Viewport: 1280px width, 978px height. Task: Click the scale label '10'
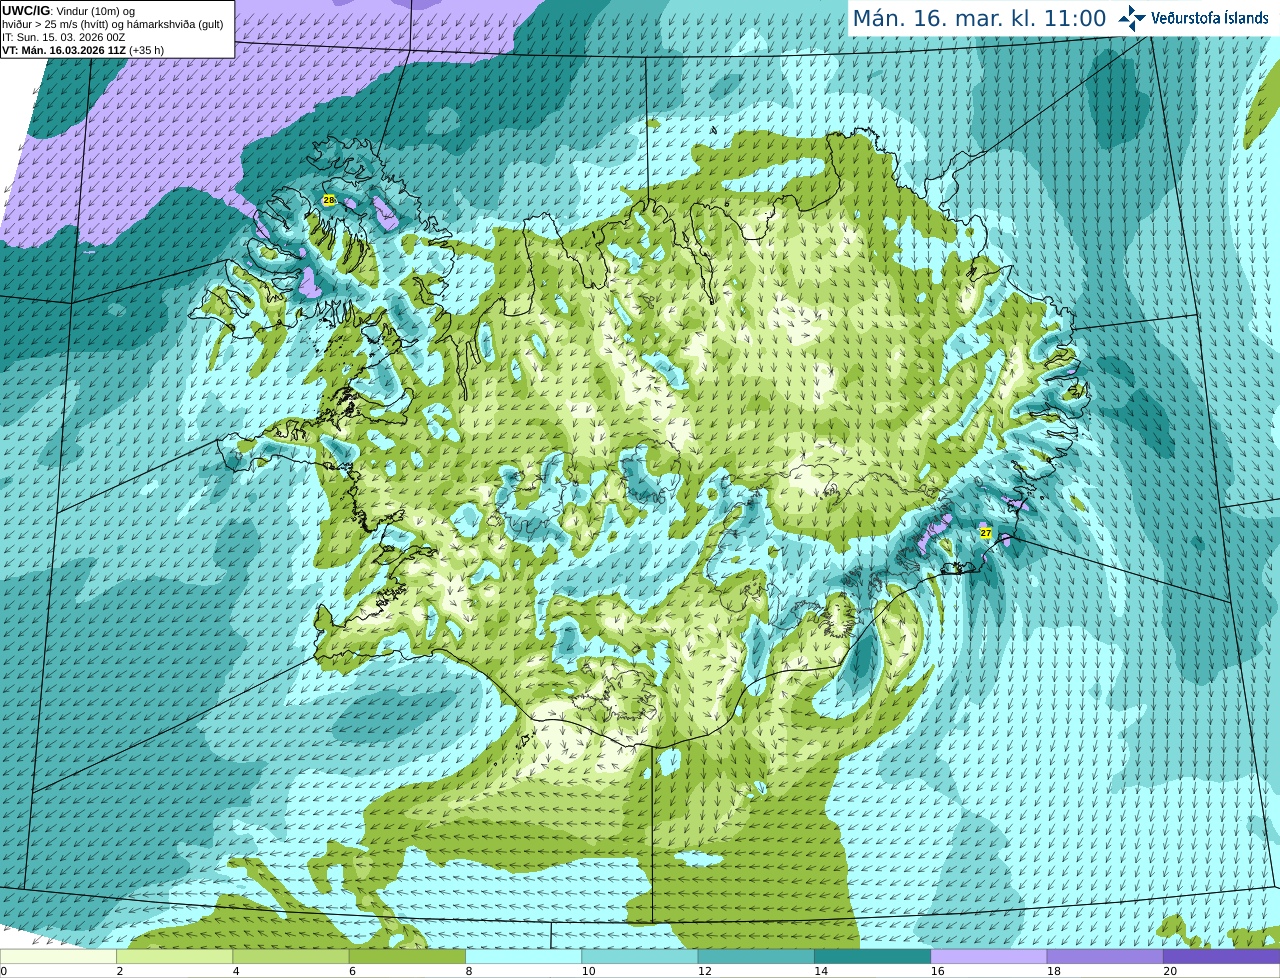coord(588,971)
